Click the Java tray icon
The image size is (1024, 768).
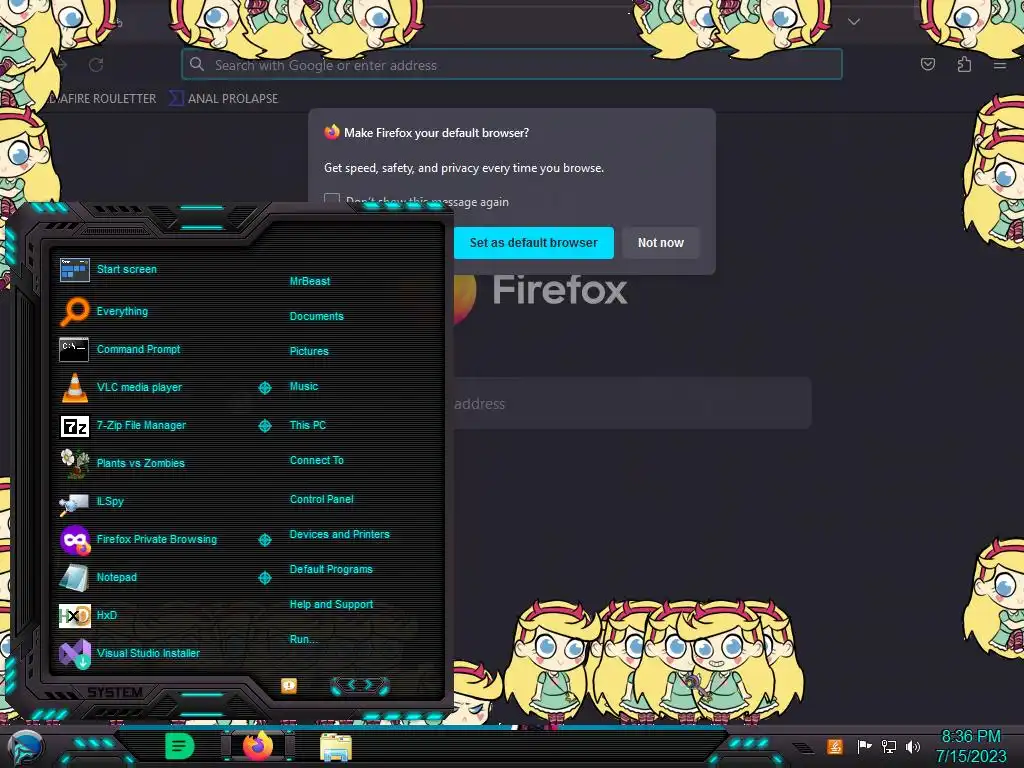tap(835, 746)
